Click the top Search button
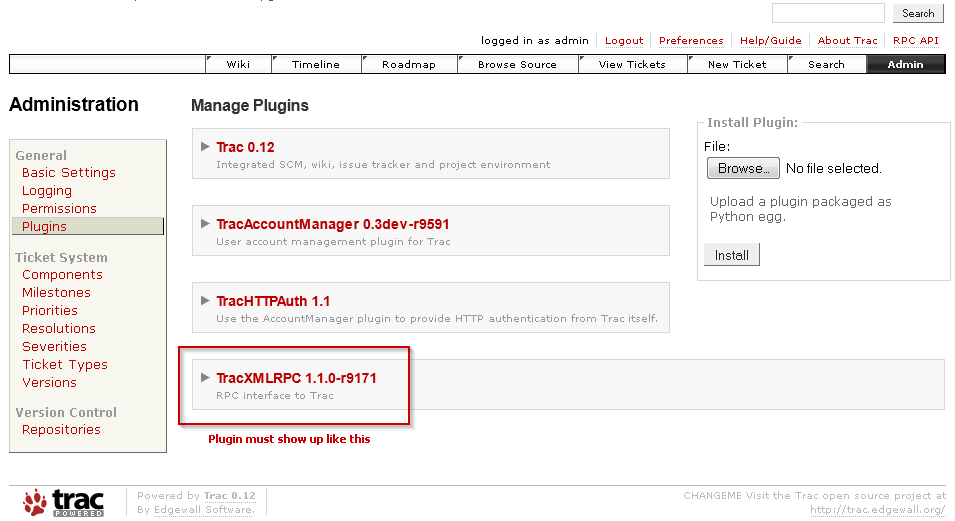Viewport: 955px width, 521px height. tap(918, 13)
